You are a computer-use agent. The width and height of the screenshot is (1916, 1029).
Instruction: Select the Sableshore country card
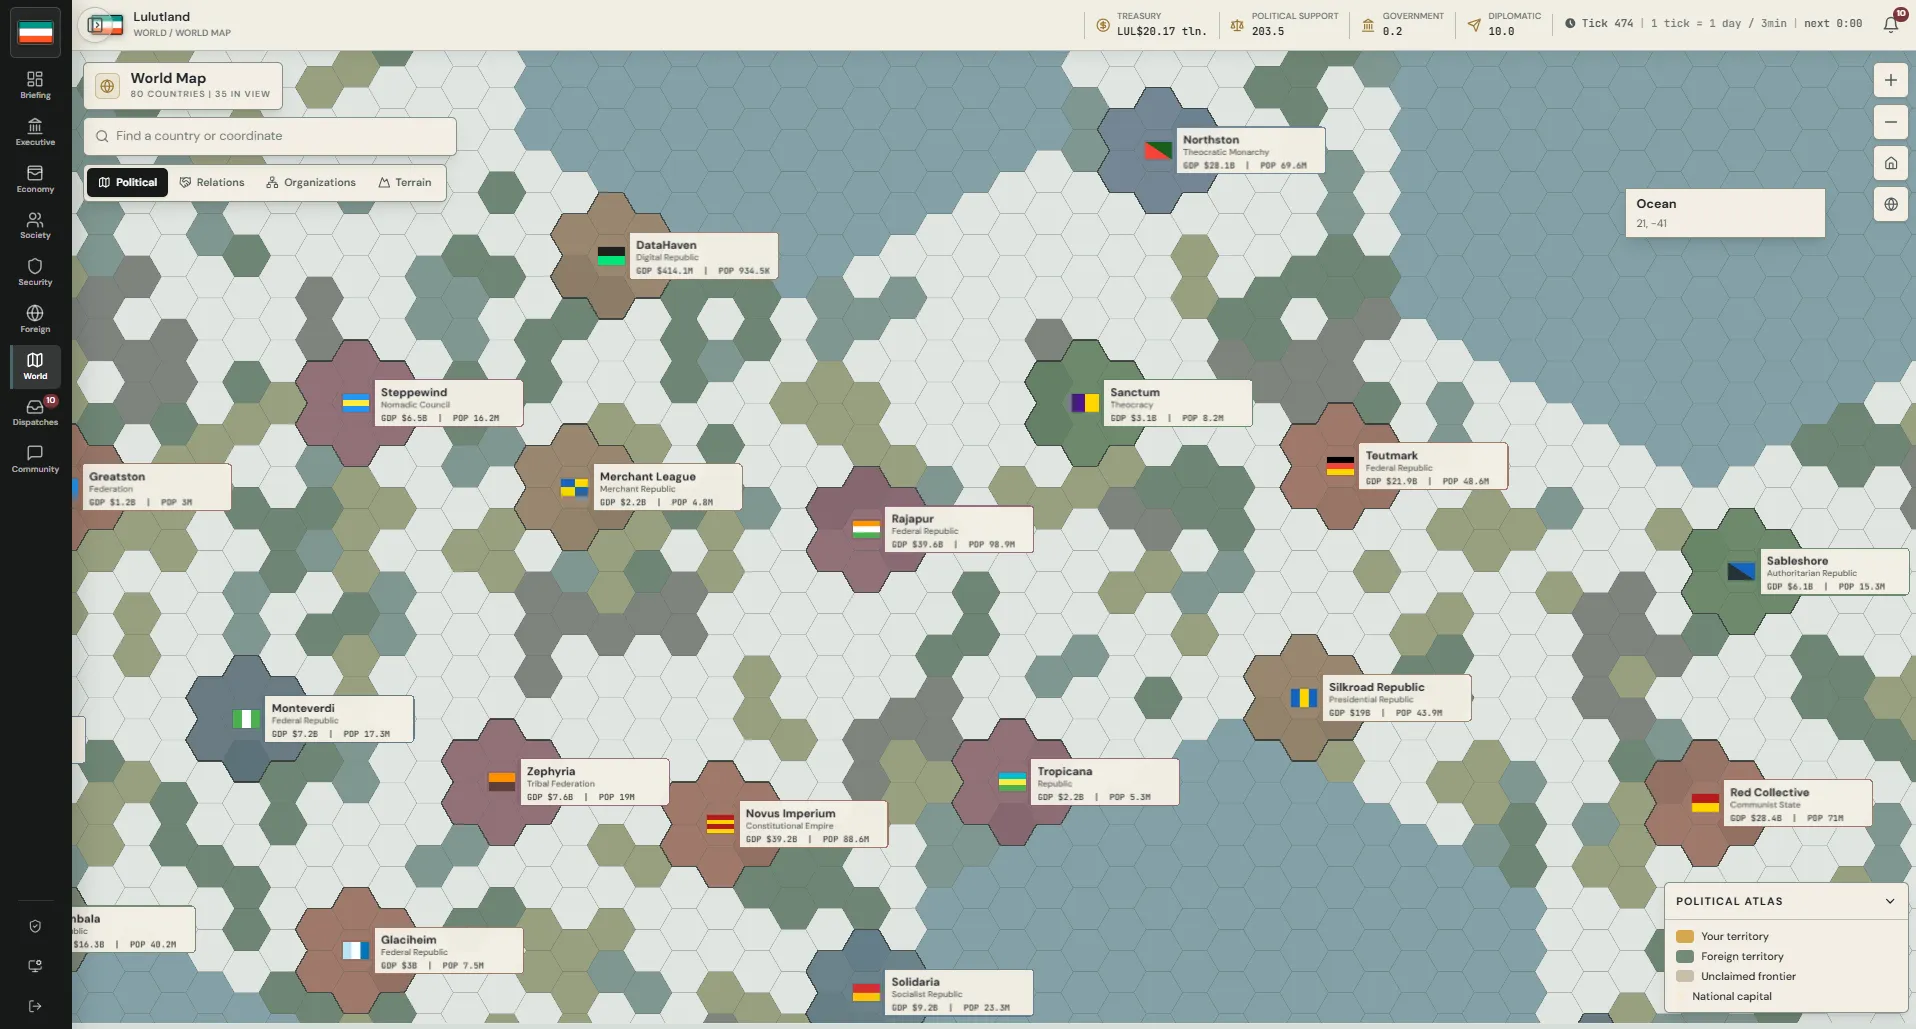click(x=1834, y=572)
